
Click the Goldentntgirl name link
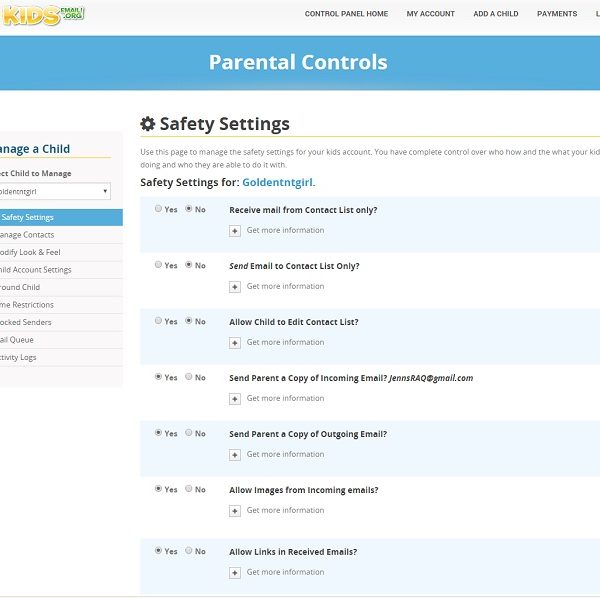[x=277, y=182]
